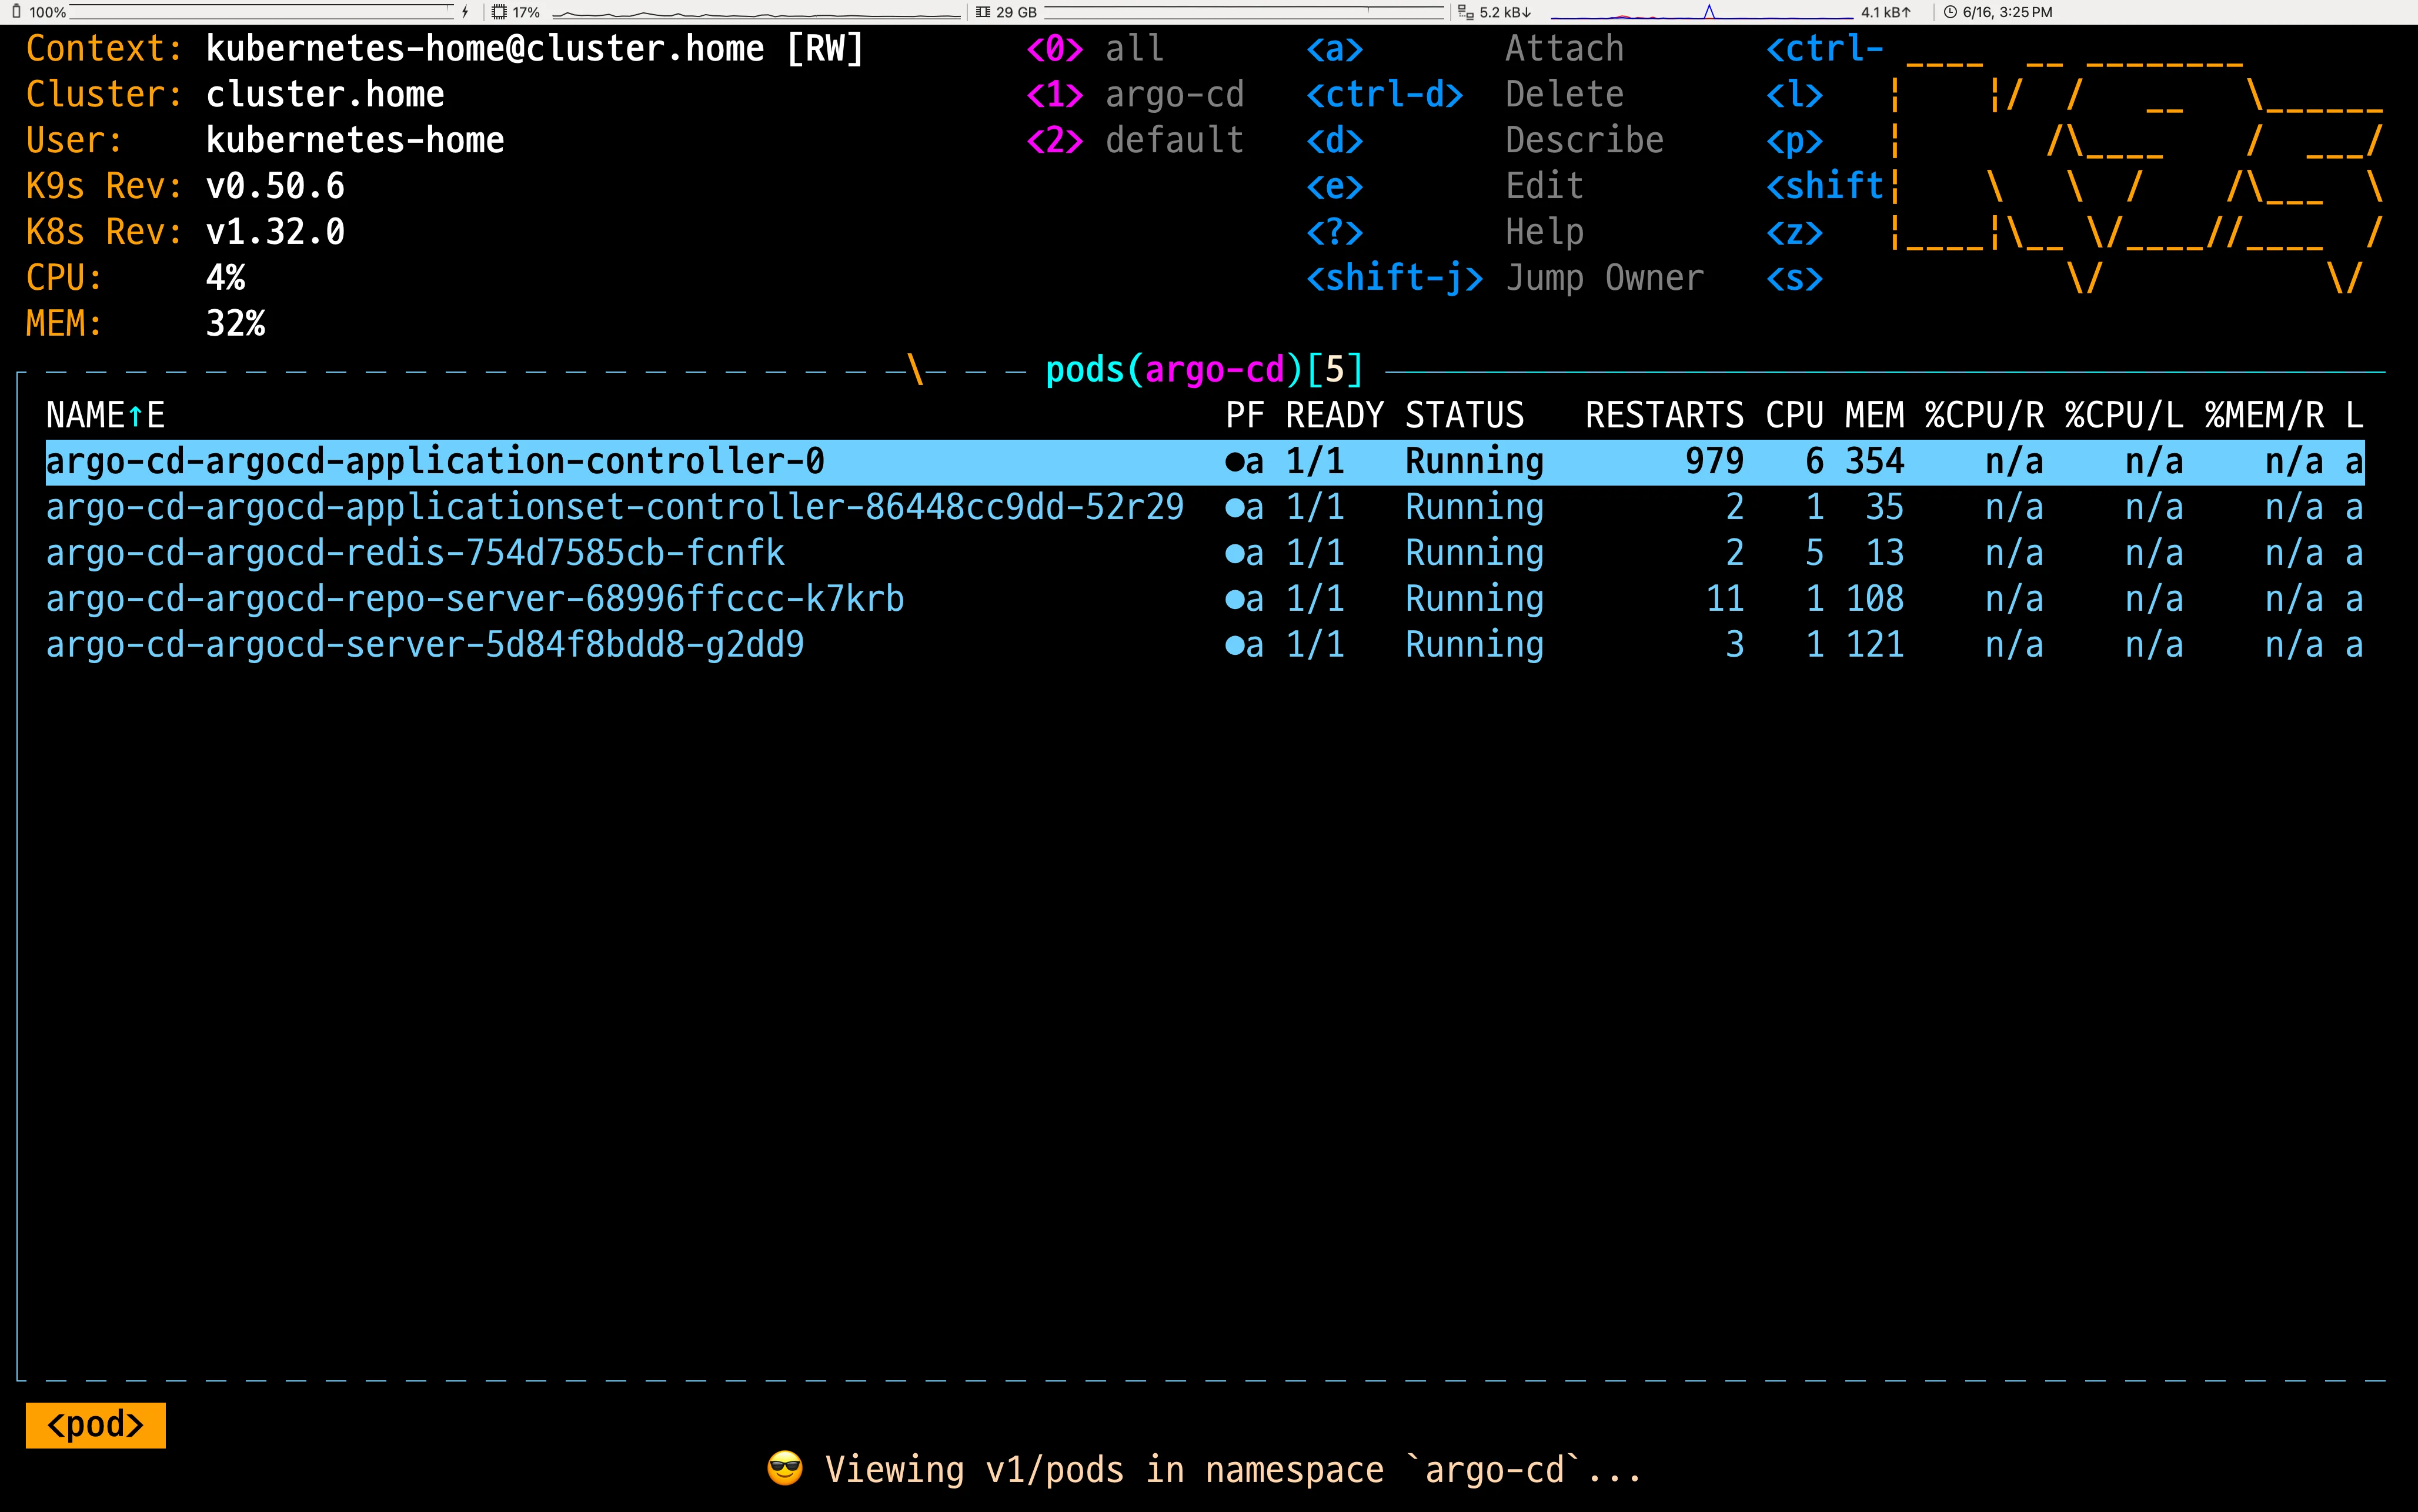Click the CPU chip icon showing 17%
Viewport: 2418px width, 1512px height.
pyautogui.click(x=499, y=12)
